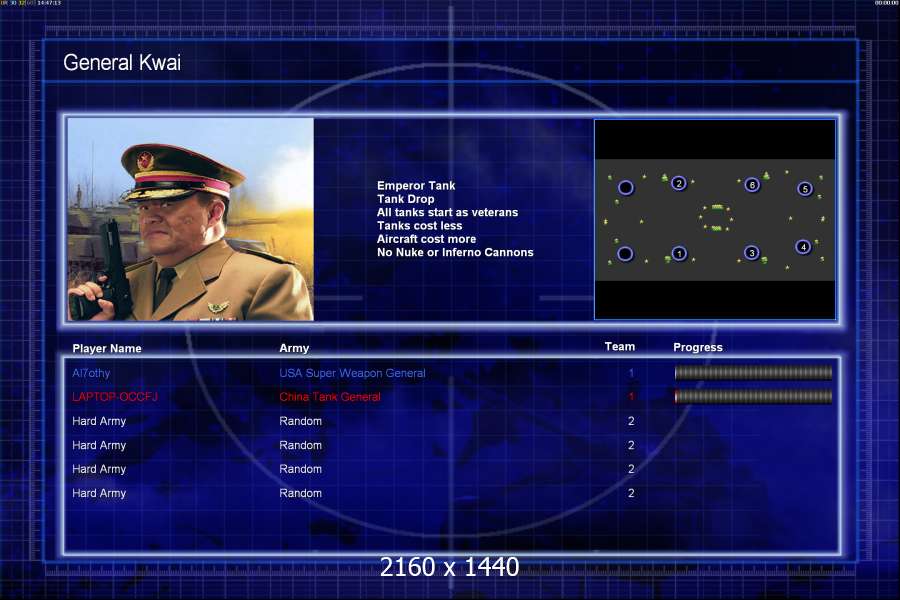The width and height of the screenshot is (900, 600).
Task: Click the General Kwai title text
Action: click(122, 63)
